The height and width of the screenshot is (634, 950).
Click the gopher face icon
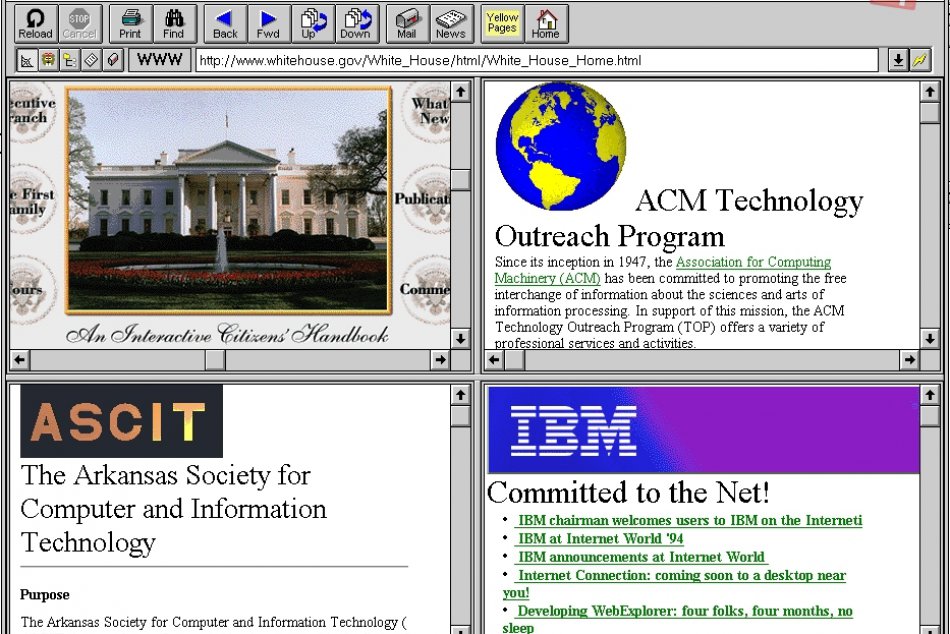point(48,60)
